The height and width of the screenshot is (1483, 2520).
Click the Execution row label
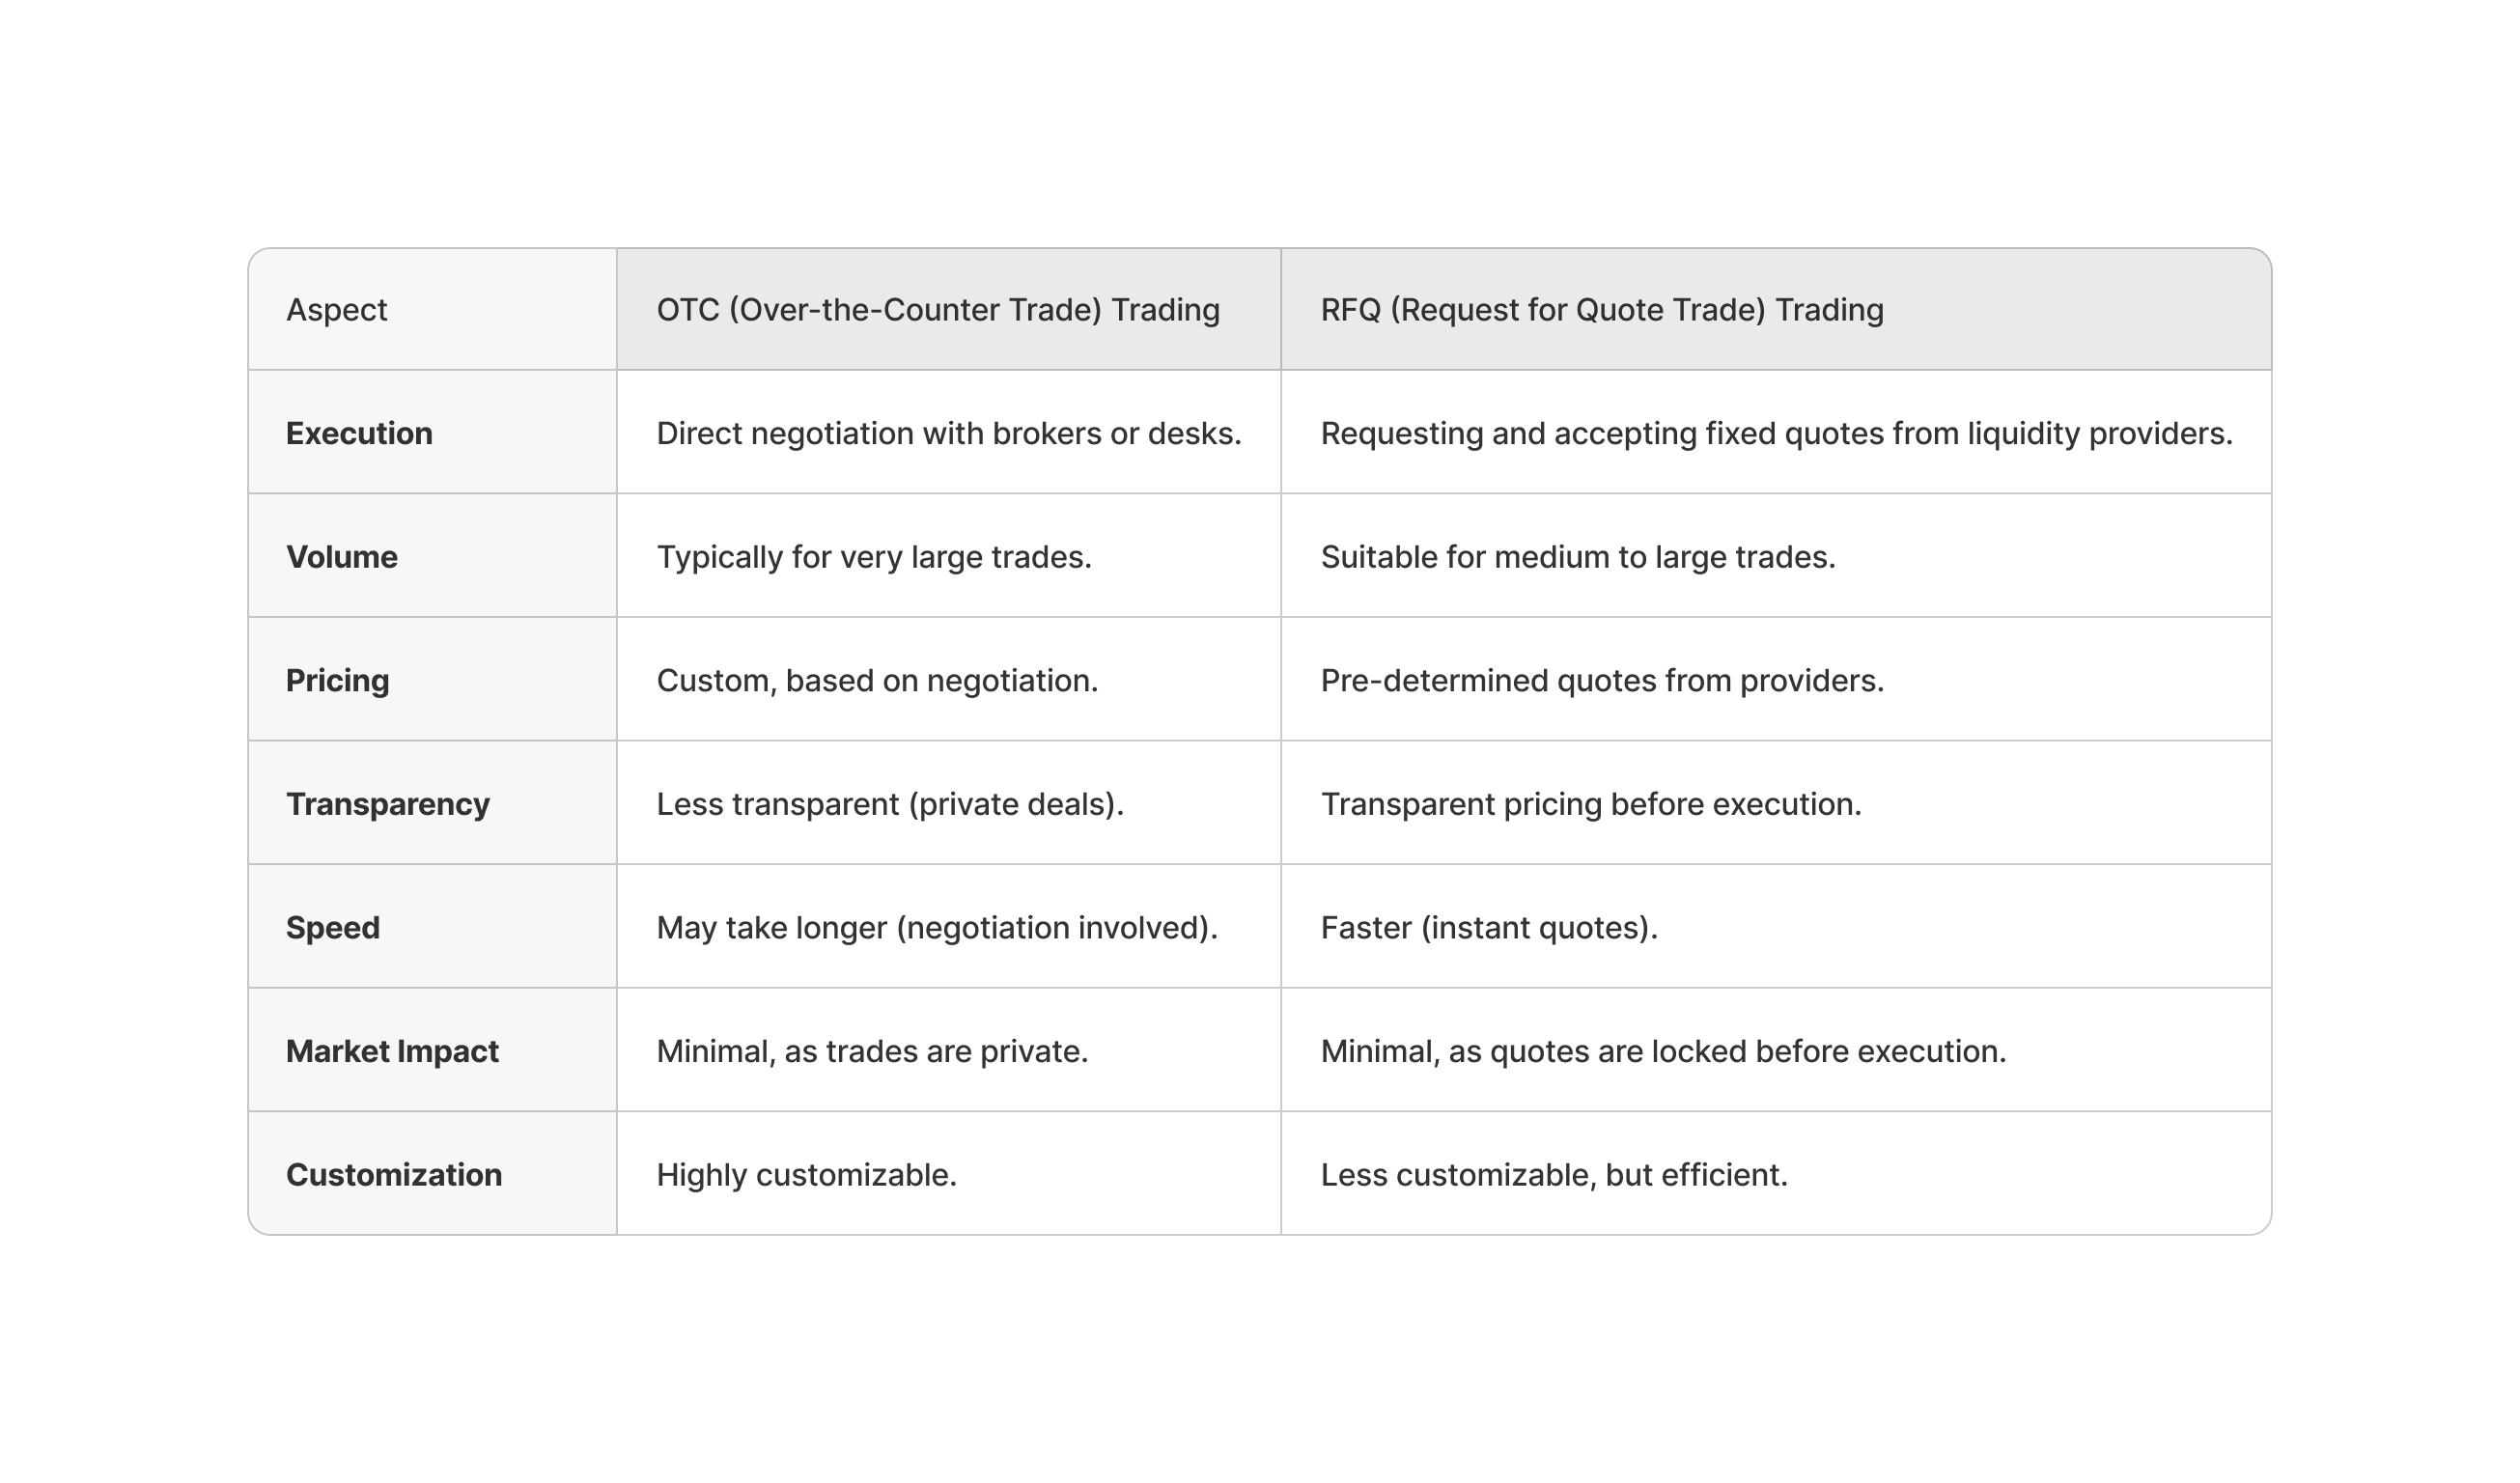[x=359, y=433]
